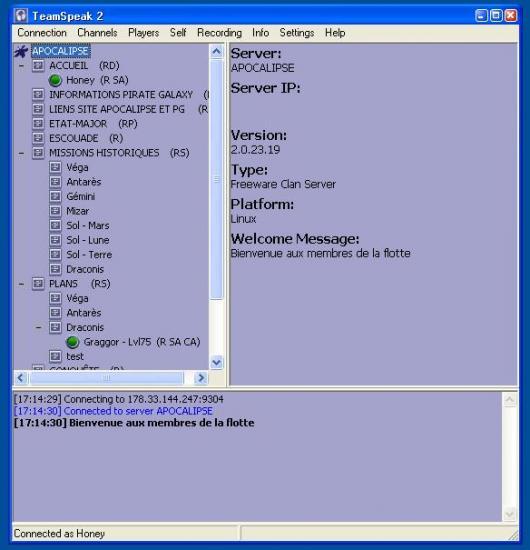Maximize the TeamSpeak 2 window
The image size is (530, 550).
(496, 16)
